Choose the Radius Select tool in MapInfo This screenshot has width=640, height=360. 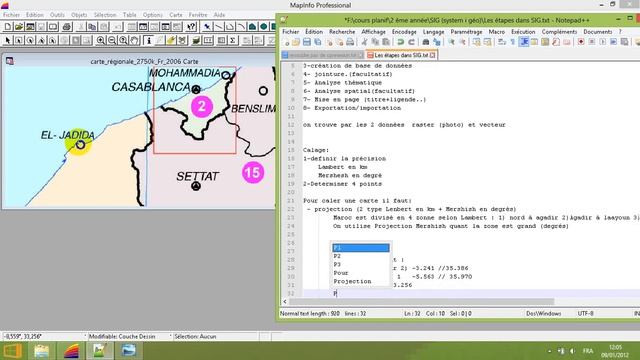30,40
